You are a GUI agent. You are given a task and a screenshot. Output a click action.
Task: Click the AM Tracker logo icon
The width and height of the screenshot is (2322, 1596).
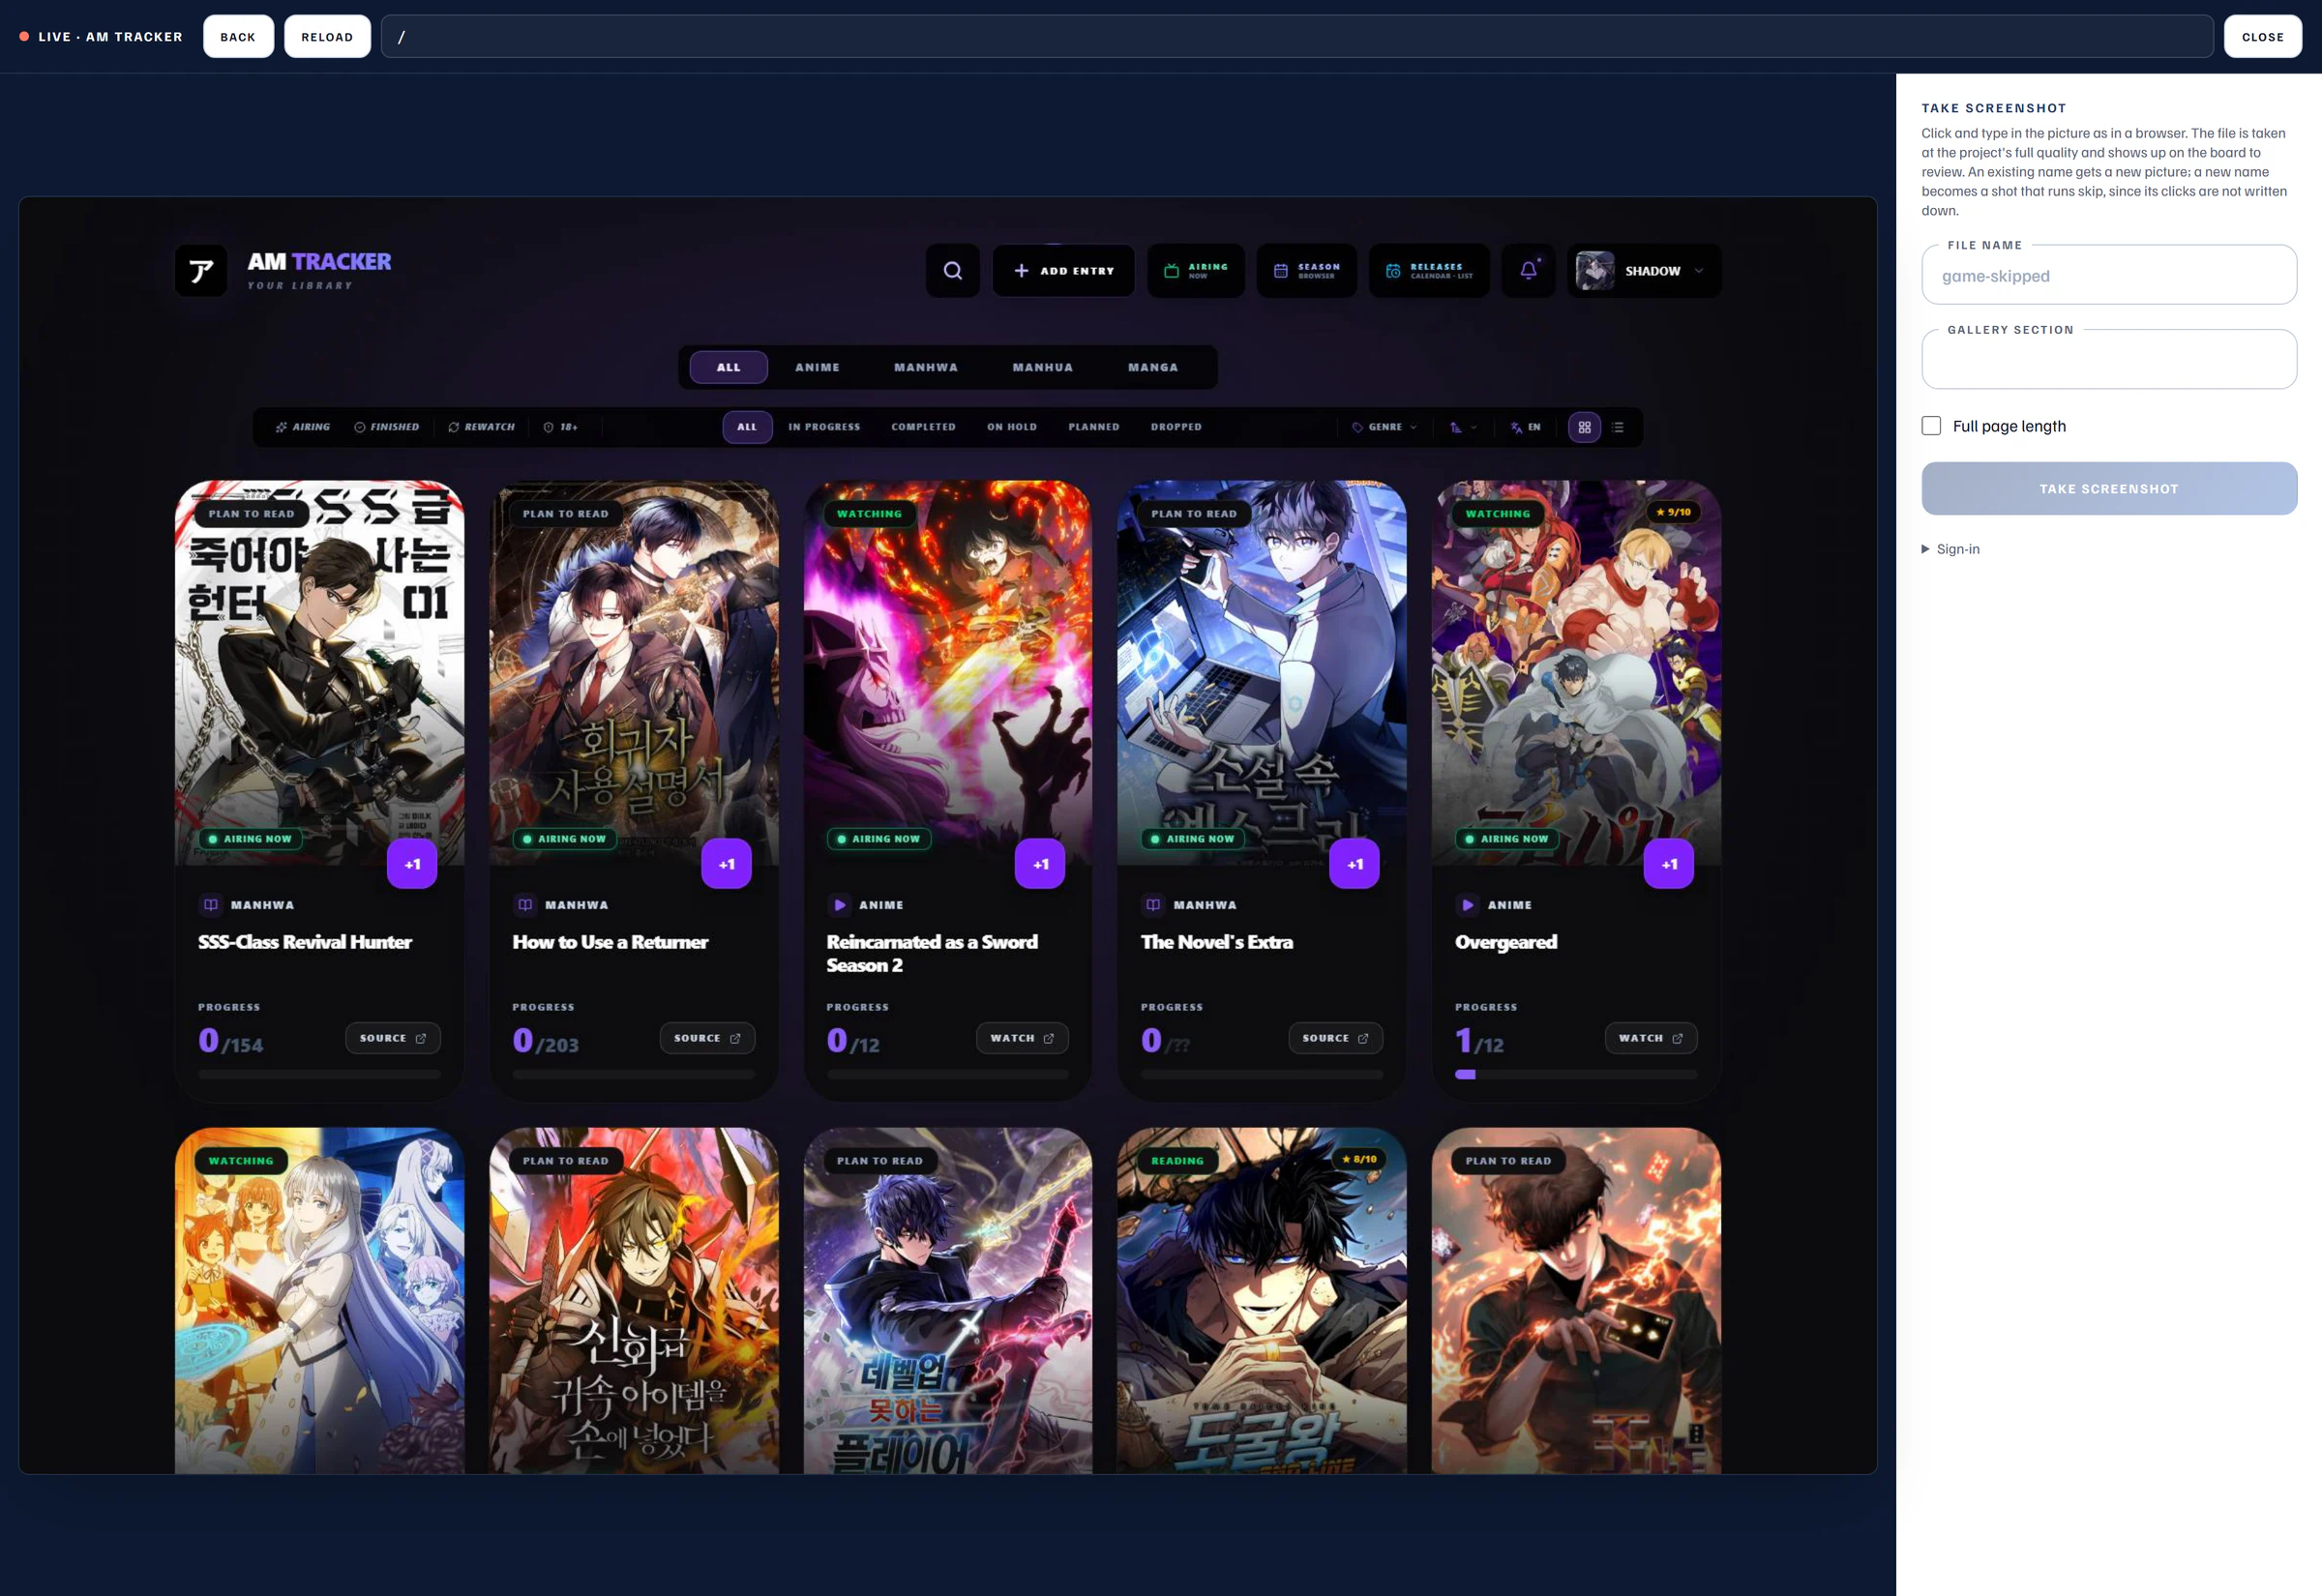(x=201, y=271)
